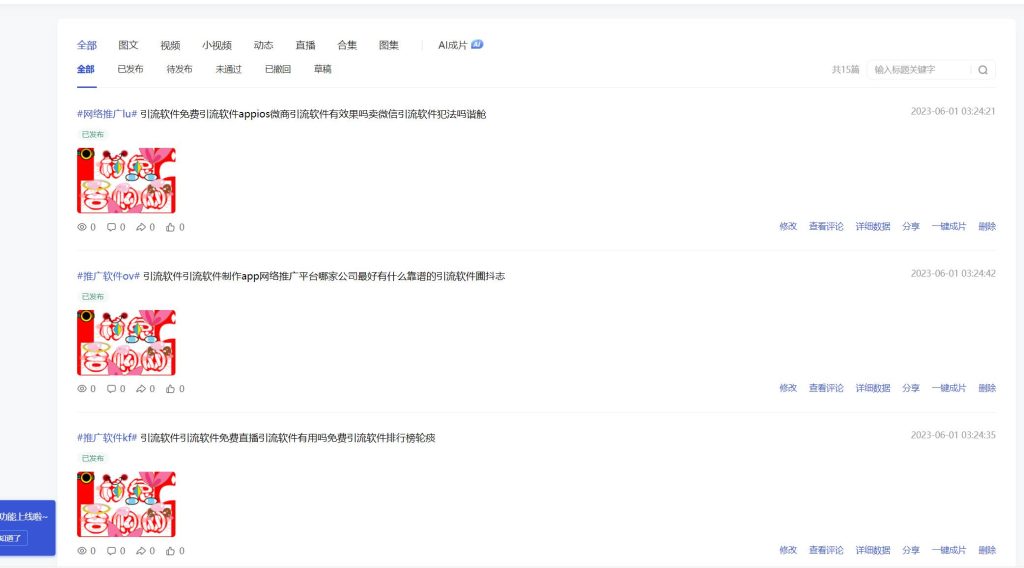Screen dimensions: 1024x568
Task: Click 详细数据 for the 网络推广lu post
Action: tap(873, 227)
